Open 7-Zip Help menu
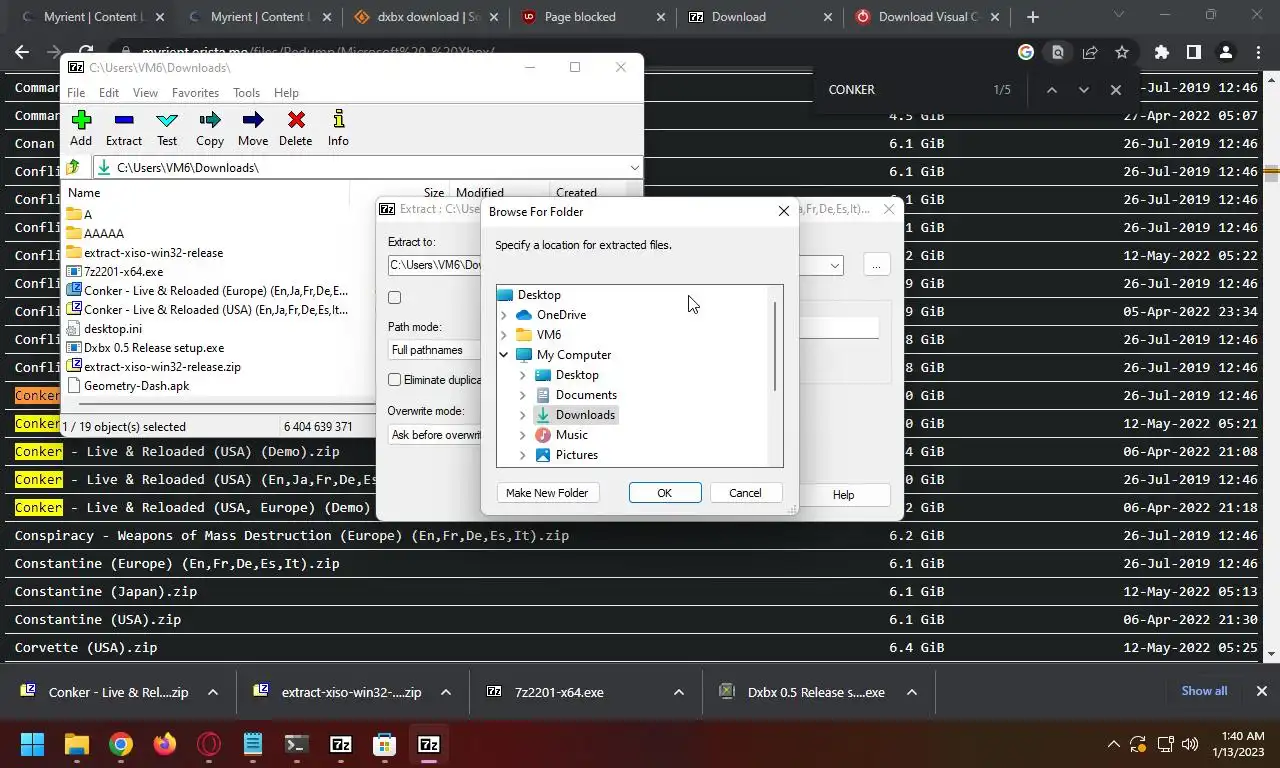 [286, 93]
